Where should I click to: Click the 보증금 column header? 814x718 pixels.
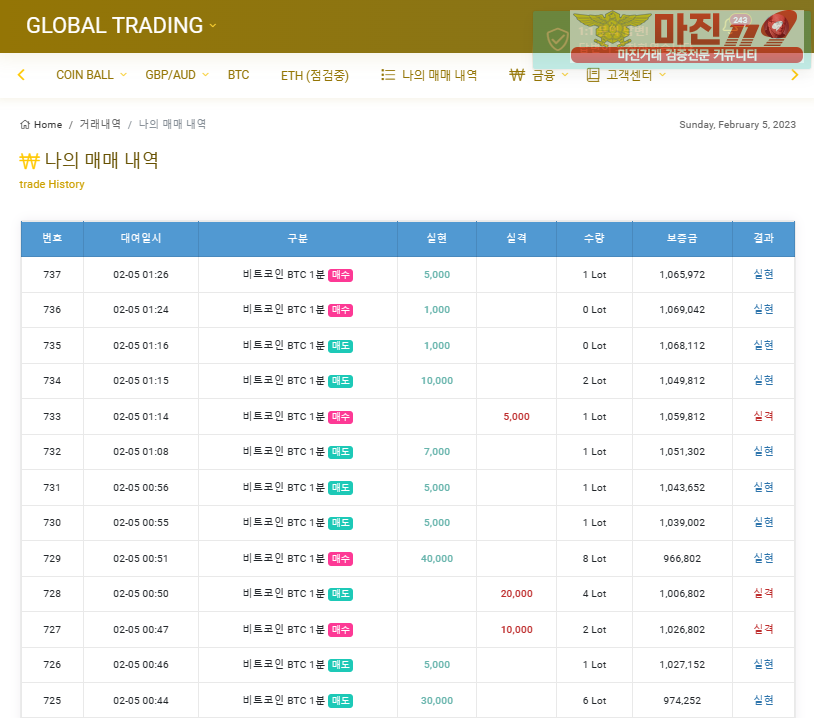[682, 239]
